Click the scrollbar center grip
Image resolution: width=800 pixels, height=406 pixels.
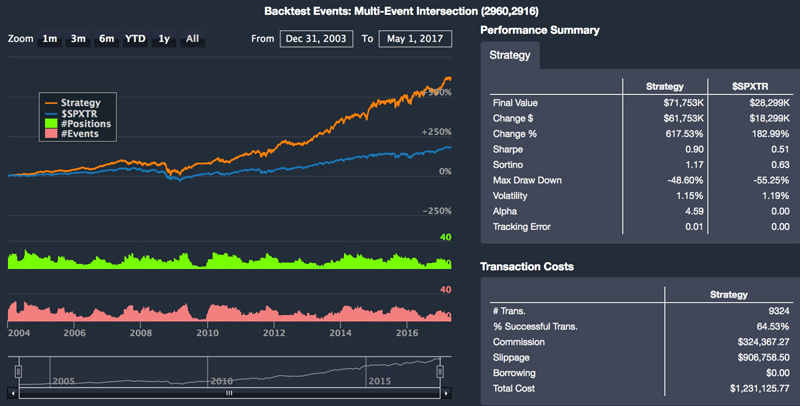coord(229,393)
